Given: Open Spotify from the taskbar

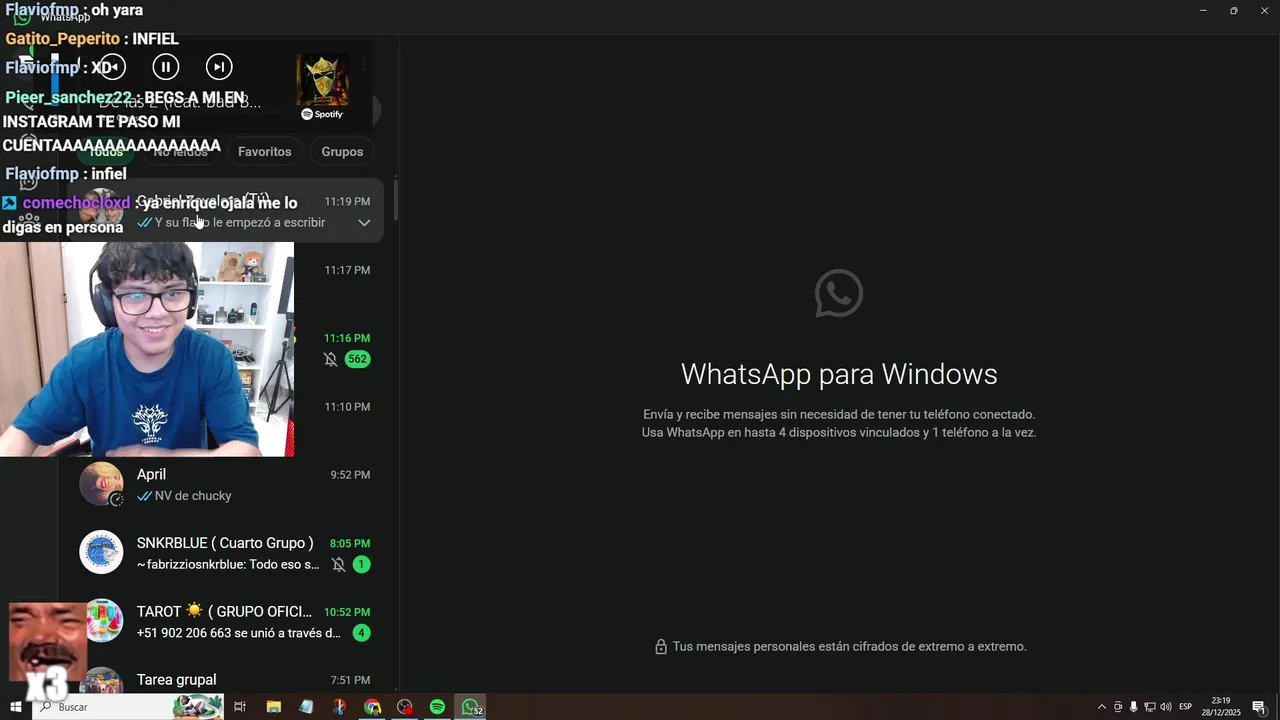Looking at the screenshot, I should [437, 707].
